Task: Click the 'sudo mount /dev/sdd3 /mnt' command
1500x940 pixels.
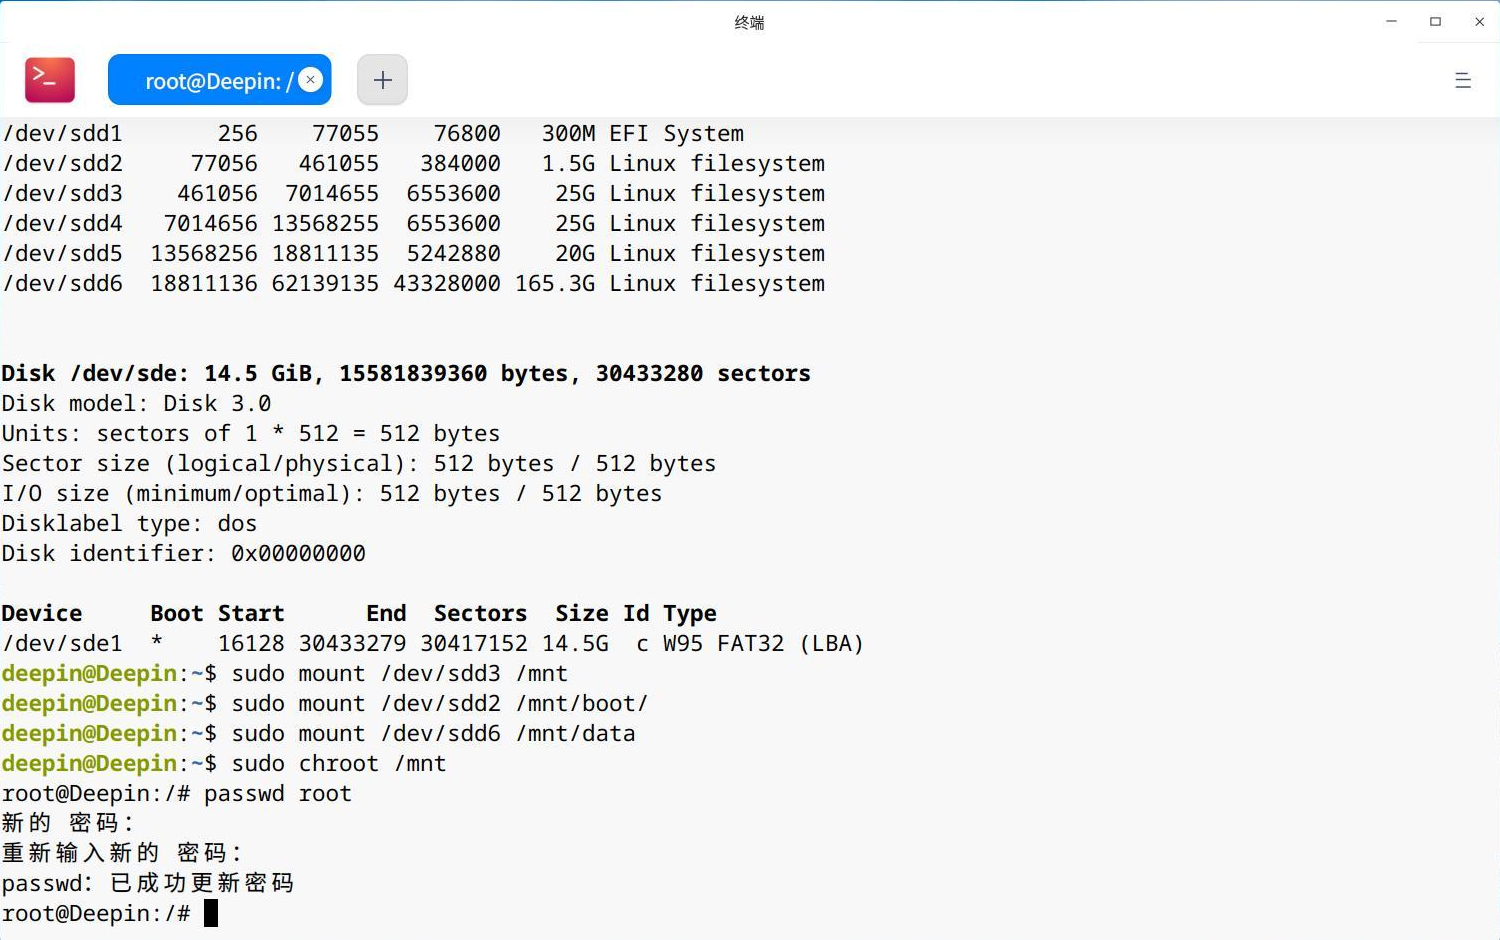Action: [x=400, y=674]
